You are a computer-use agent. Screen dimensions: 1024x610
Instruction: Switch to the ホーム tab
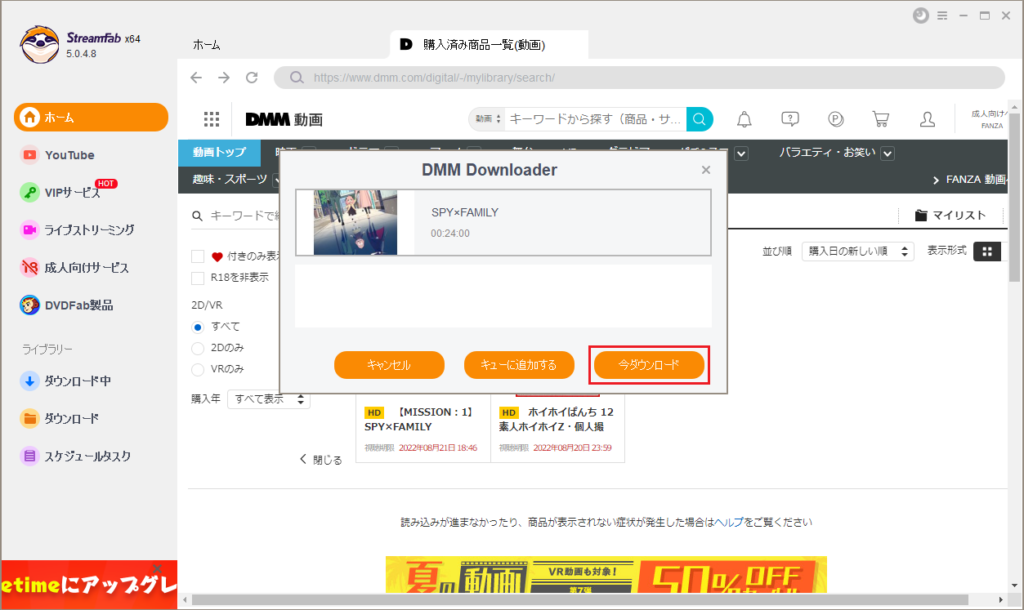click(206, 45)
